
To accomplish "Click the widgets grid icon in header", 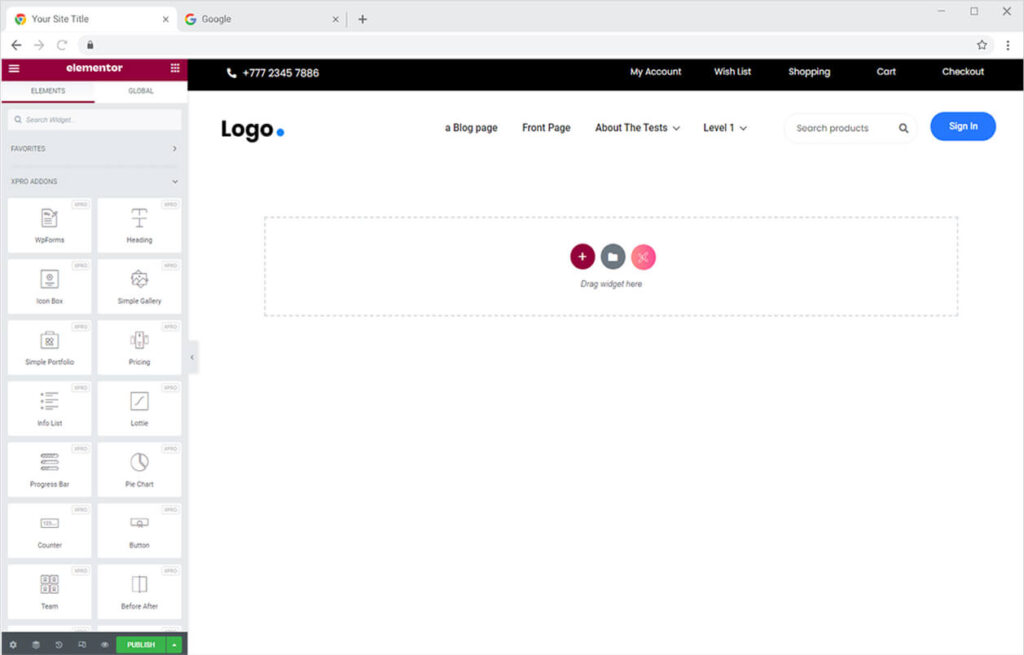I will (x=175, y=68).
